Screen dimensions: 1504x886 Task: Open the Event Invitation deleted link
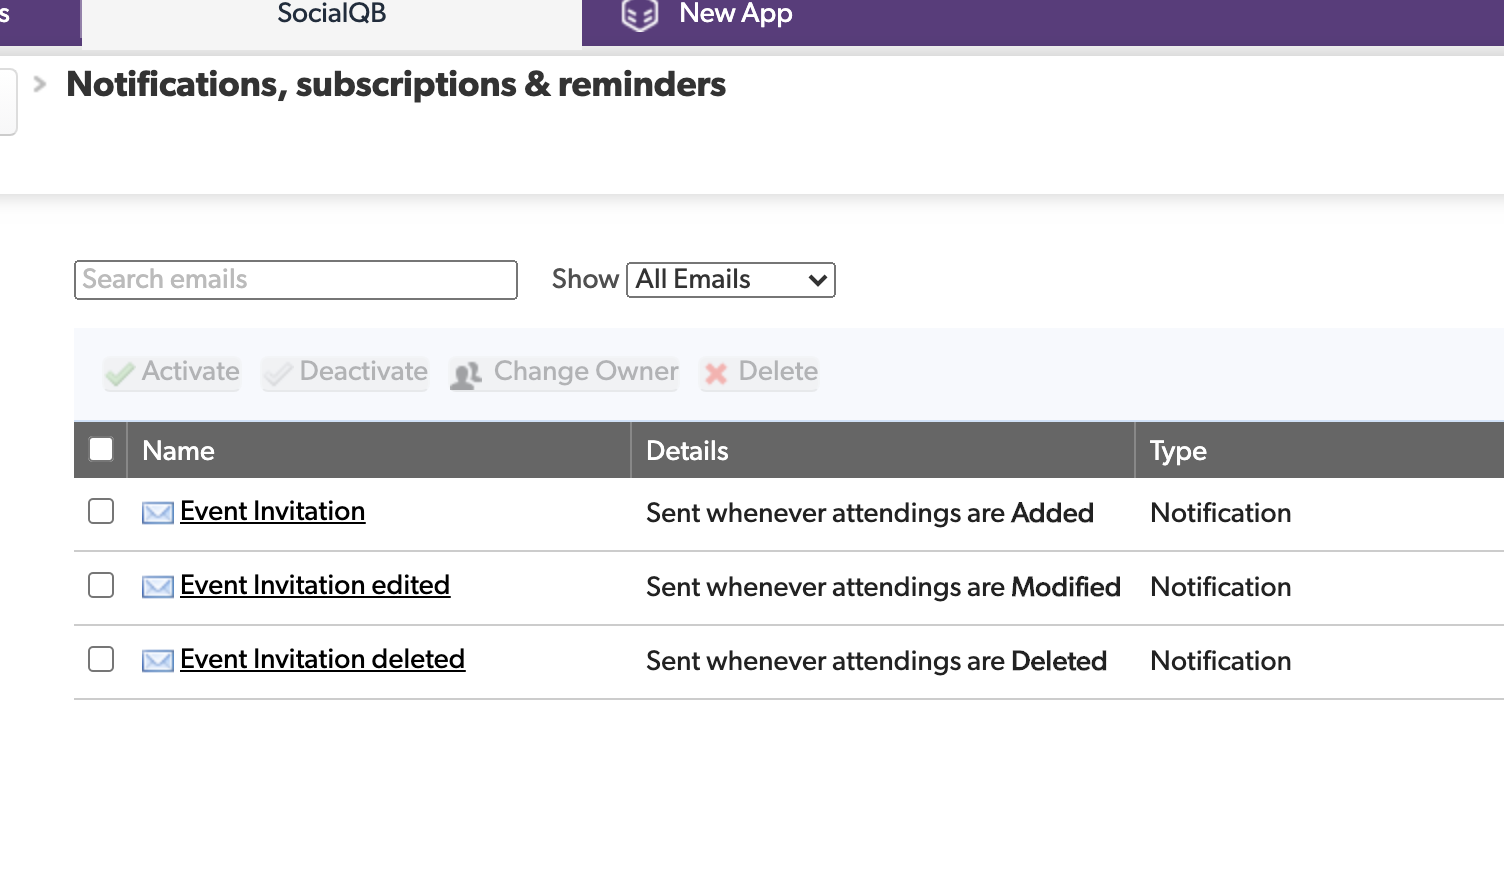tap(322, 659)
